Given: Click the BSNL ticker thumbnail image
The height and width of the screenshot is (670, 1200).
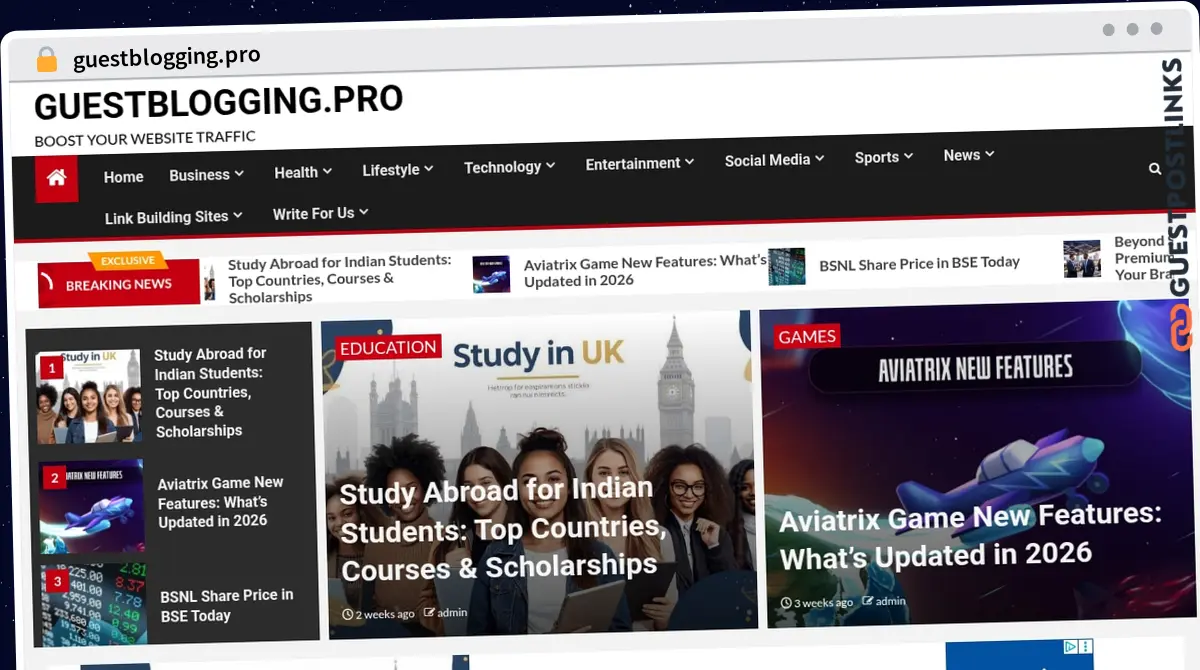Looking at the screenshot, I should [x=787, y=266].
